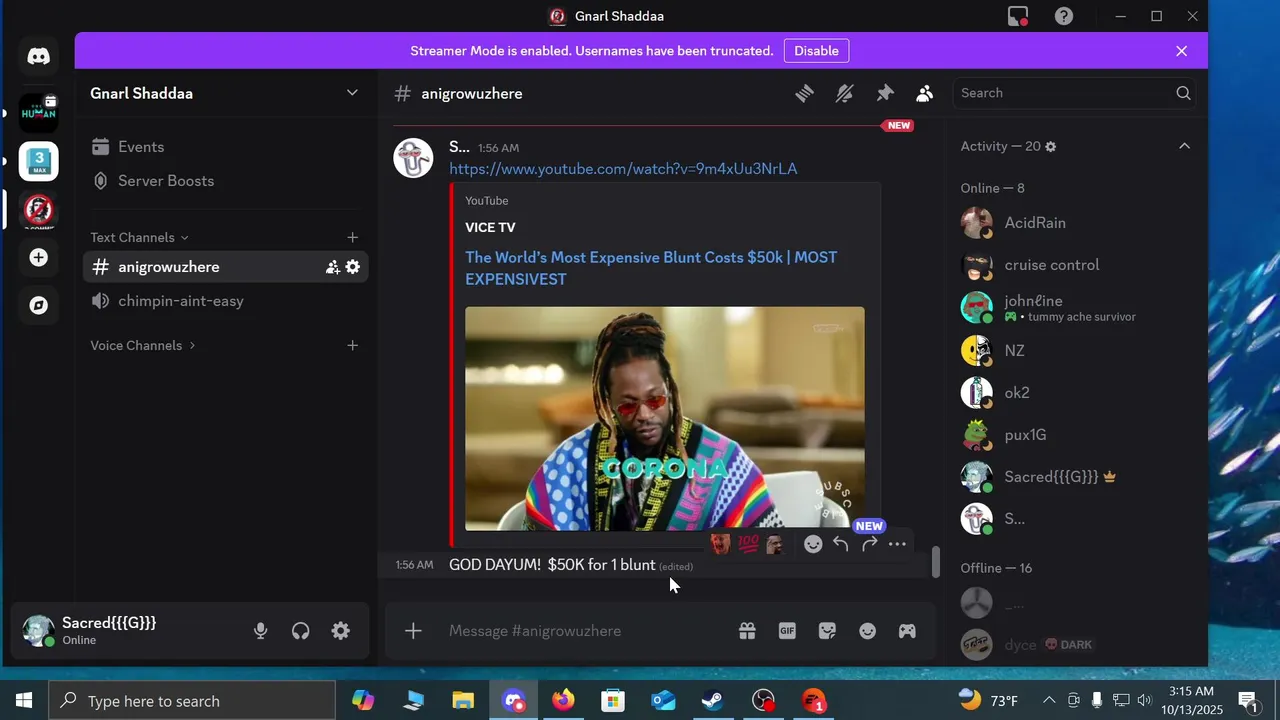Open cruise control member profile
This screenshot has height=720, width=1280.
click(1076, 265)
